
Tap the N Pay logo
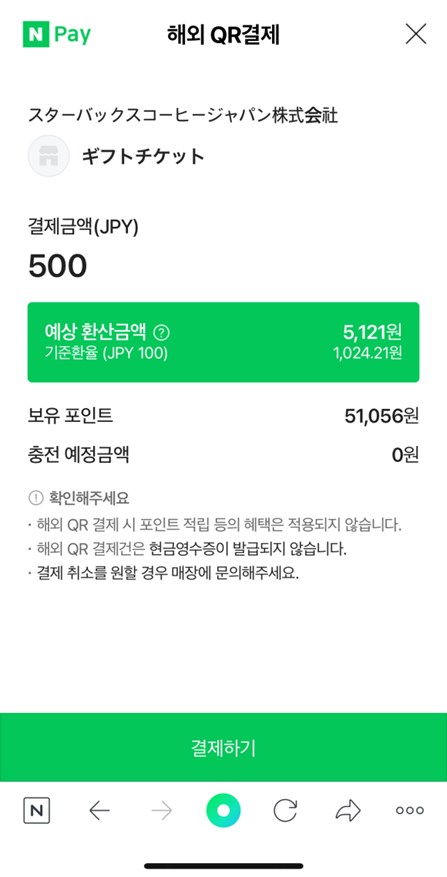pyautogui.click(x=57, y=35)
